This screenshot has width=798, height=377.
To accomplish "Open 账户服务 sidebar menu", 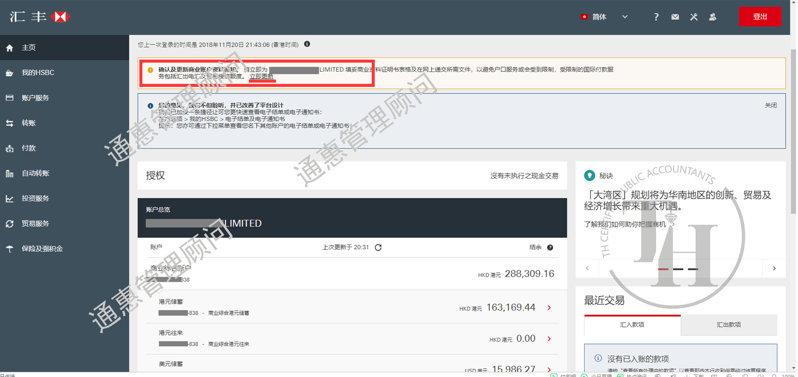I will point(64,98).
